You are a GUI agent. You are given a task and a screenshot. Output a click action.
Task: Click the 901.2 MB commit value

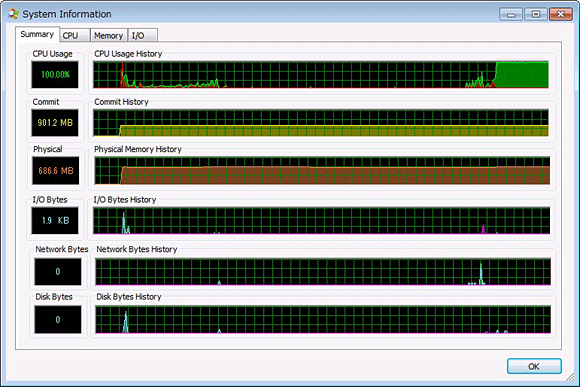pos(55,123)
